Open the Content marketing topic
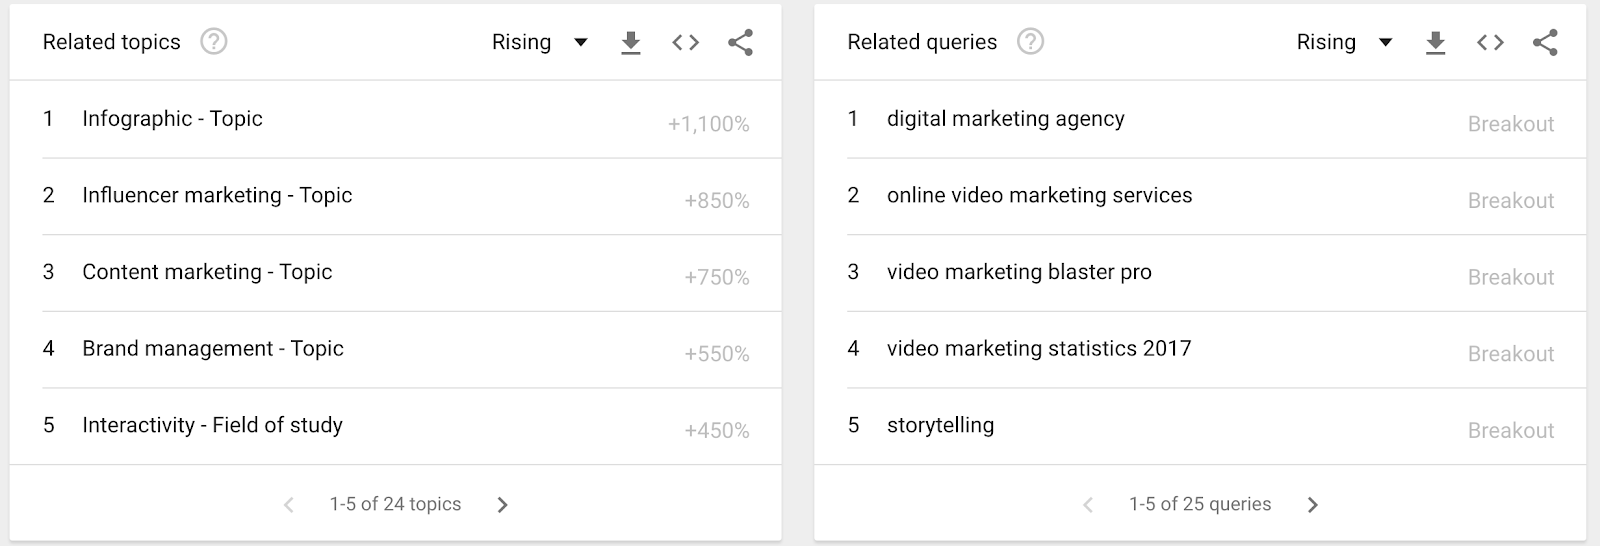 tap(207, 272)
